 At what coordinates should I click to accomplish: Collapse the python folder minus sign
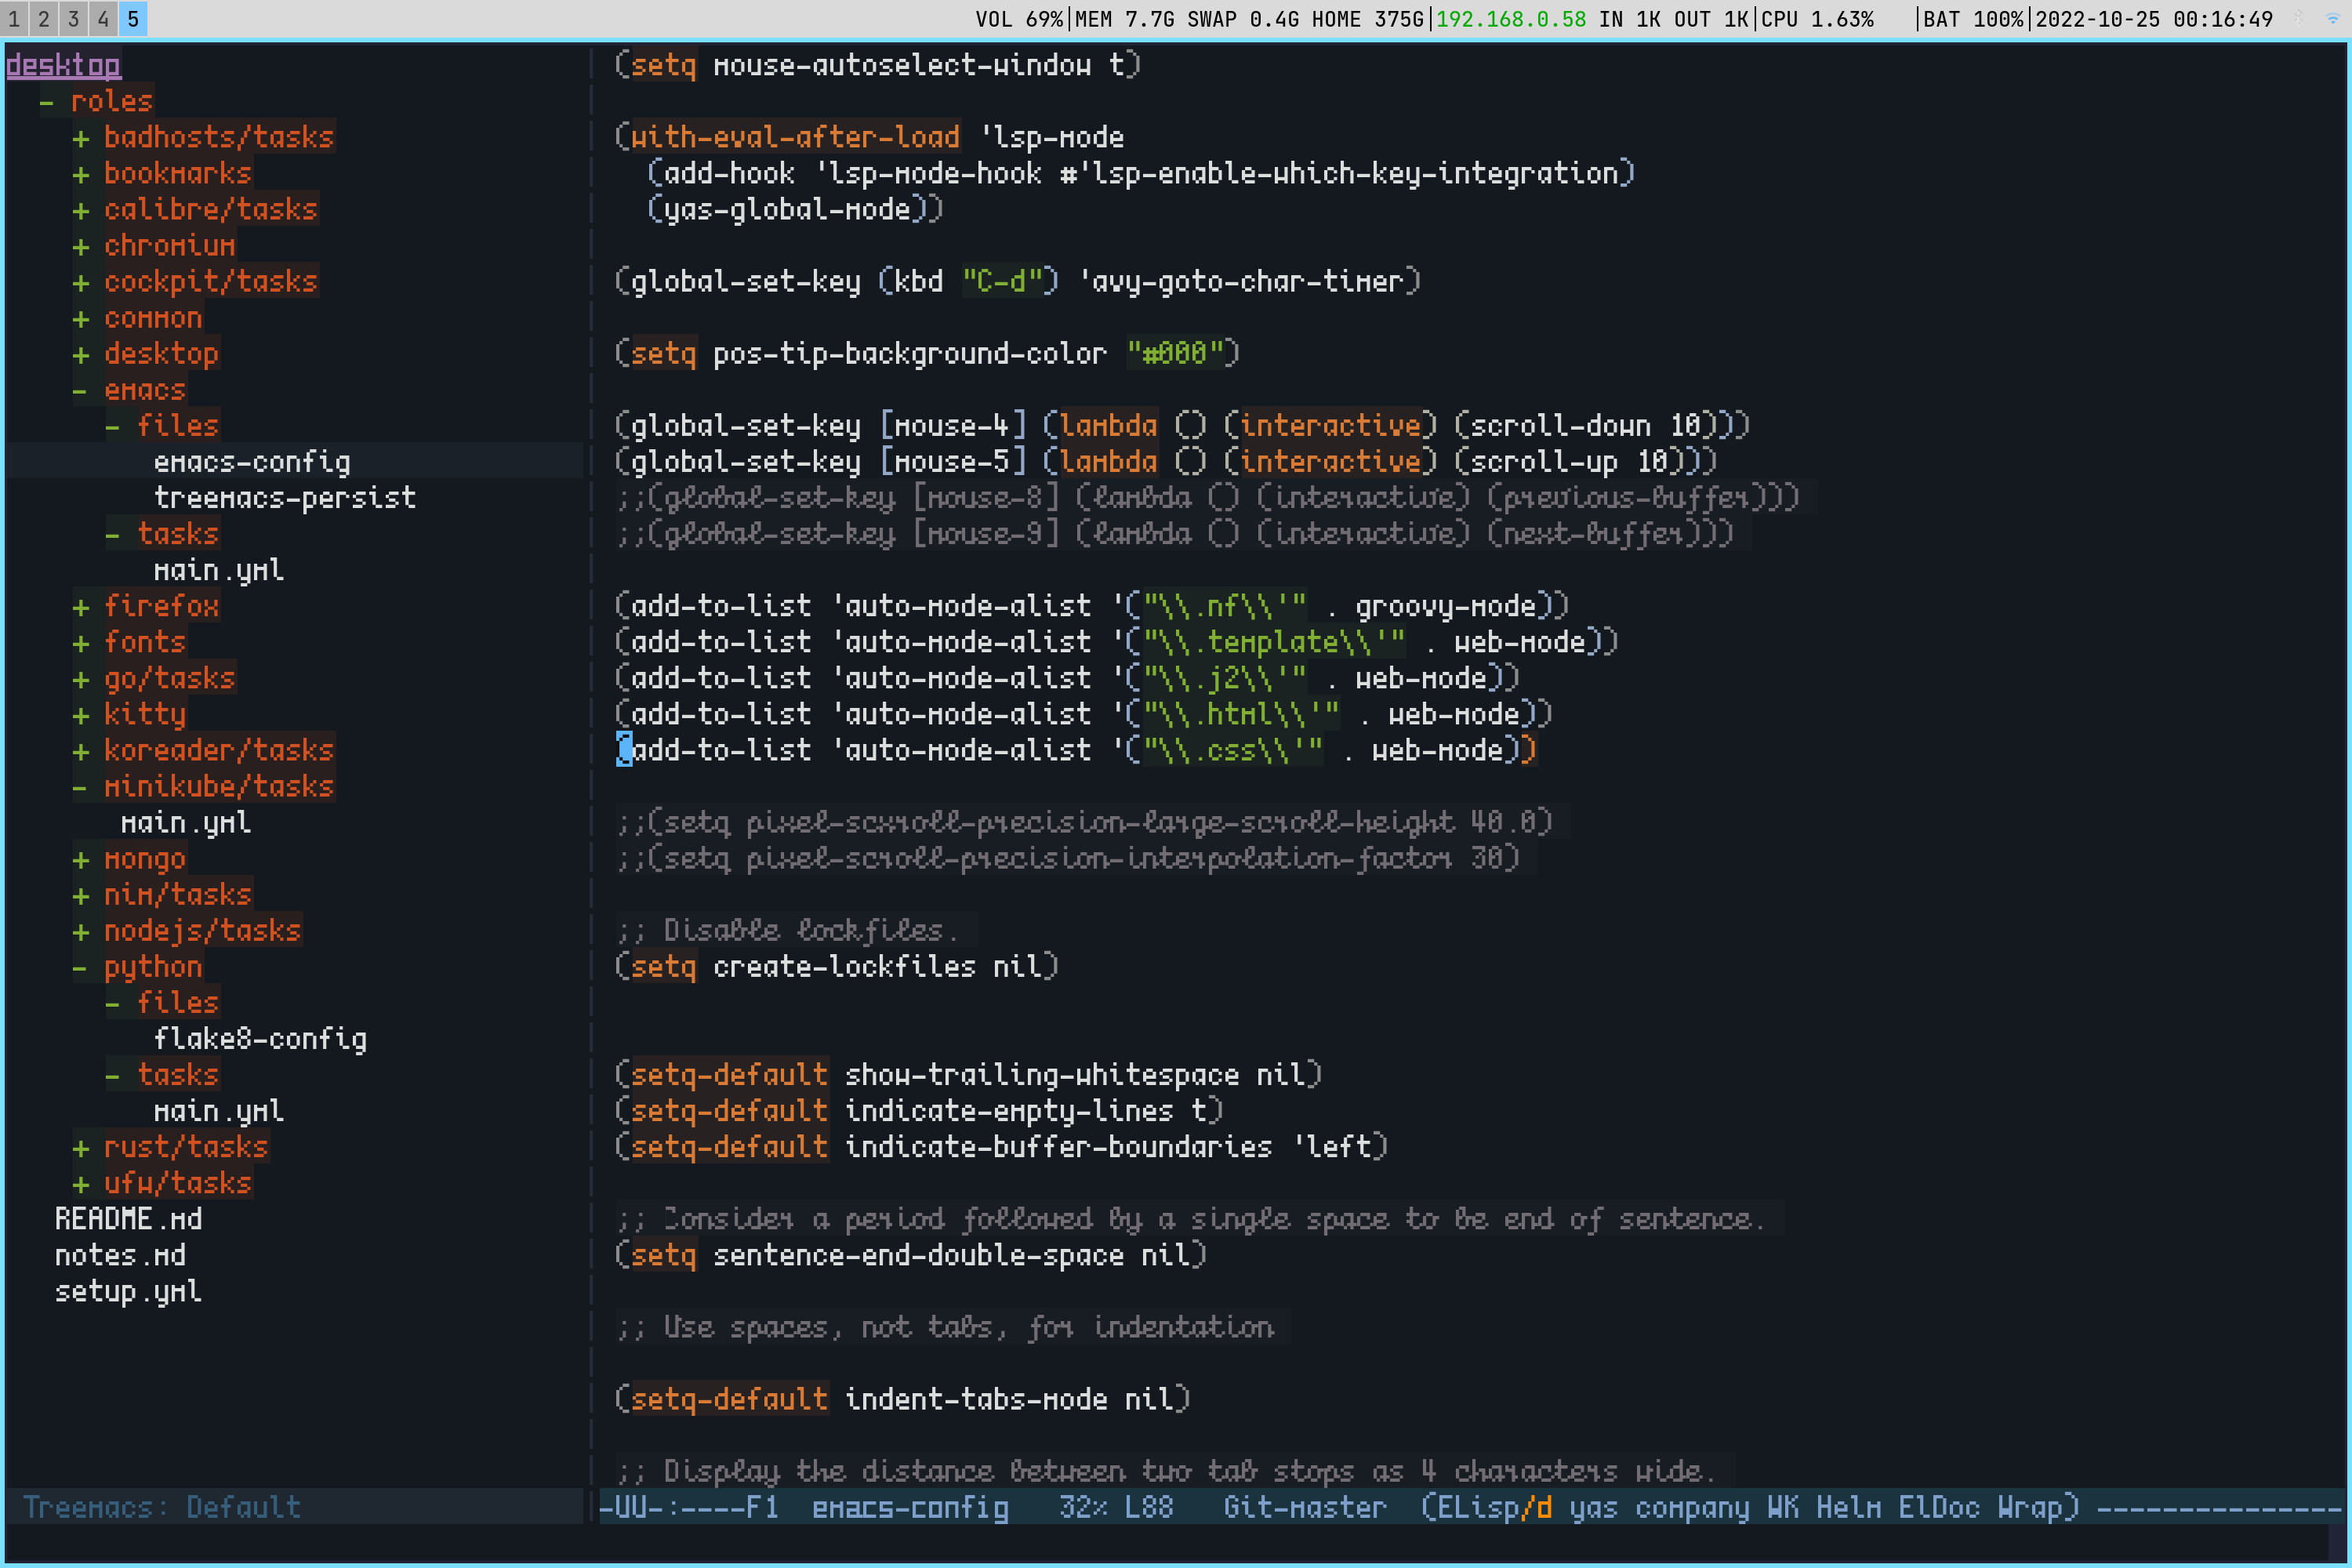tap(81, 968)
